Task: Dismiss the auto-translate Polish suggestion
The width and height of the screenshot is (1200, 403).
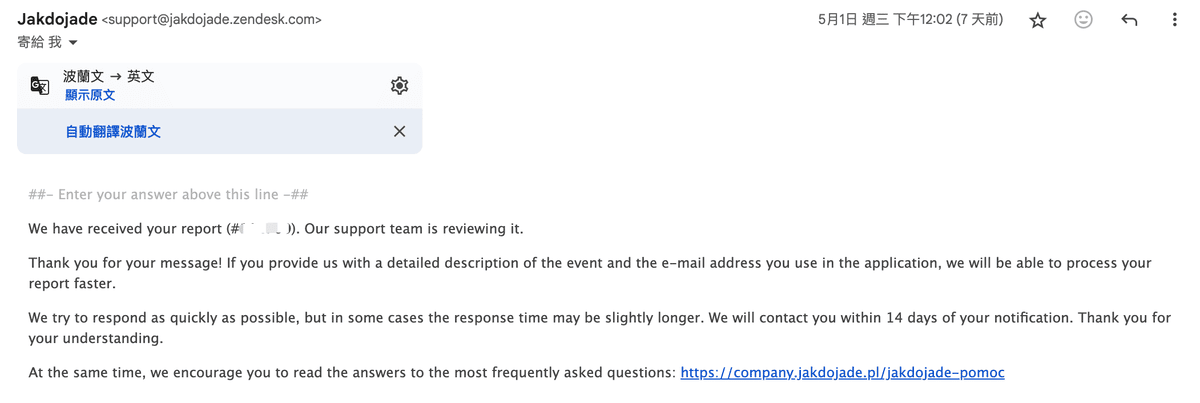Action: pyautogui.click(x=399, y=131)
